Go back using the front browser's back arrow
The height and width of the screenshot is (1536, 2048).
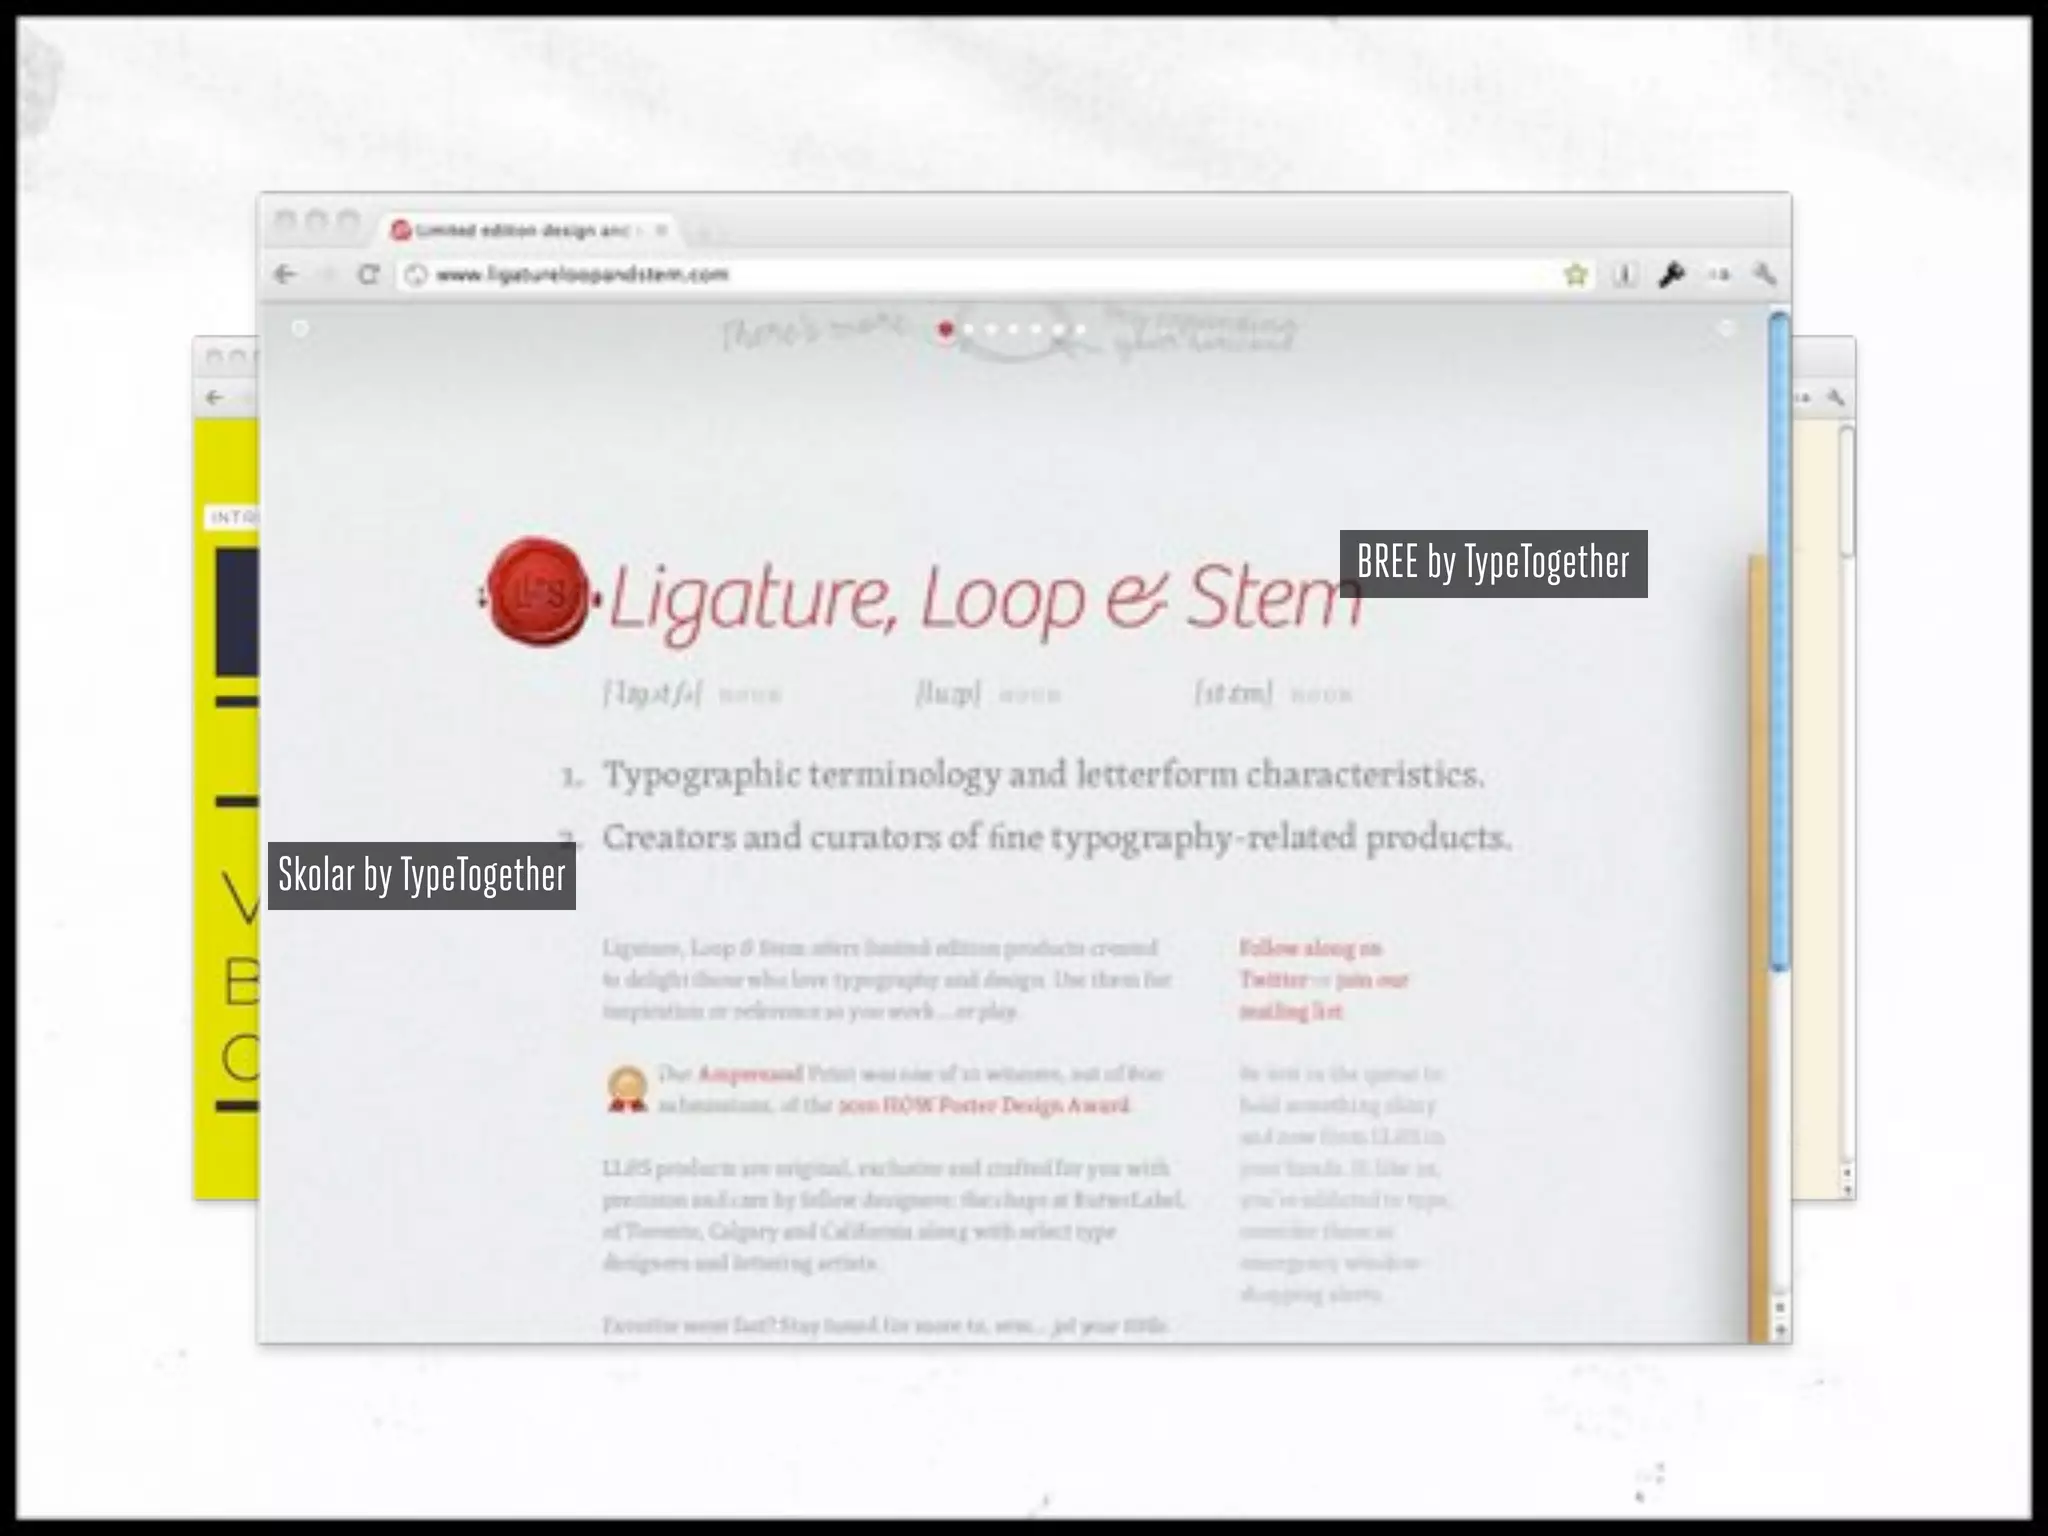(x=285, y=274)
